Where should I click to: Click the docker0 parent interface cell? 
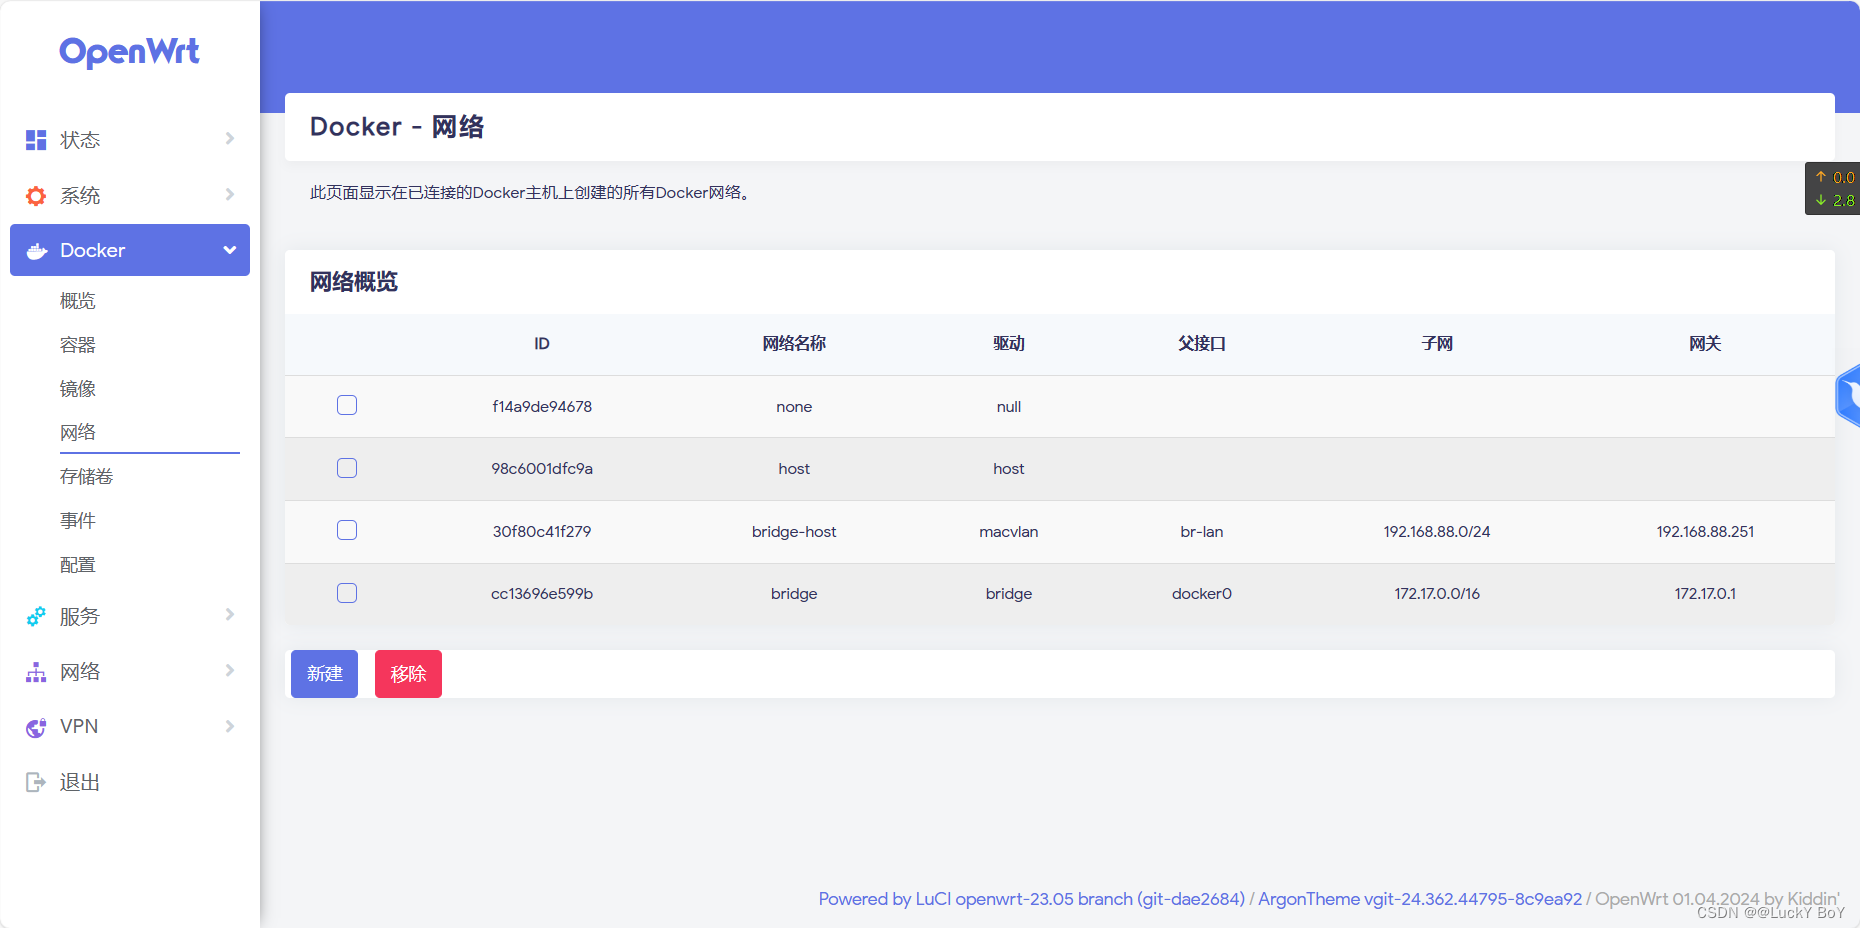click(x=1202, y=594)
